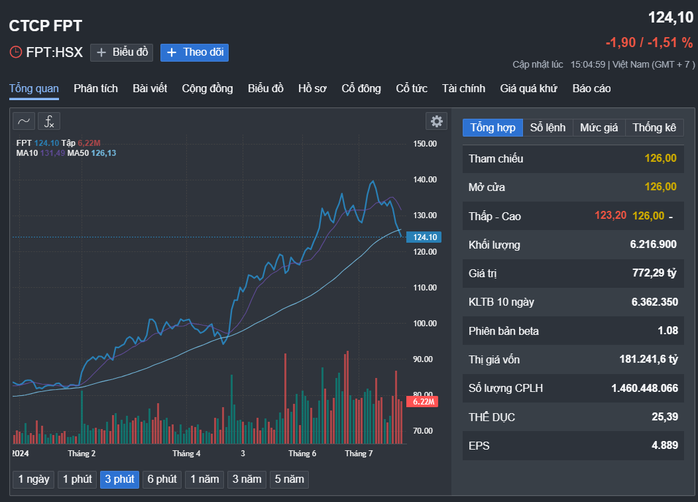Select the 5 năm timeframe

(289, 479)
